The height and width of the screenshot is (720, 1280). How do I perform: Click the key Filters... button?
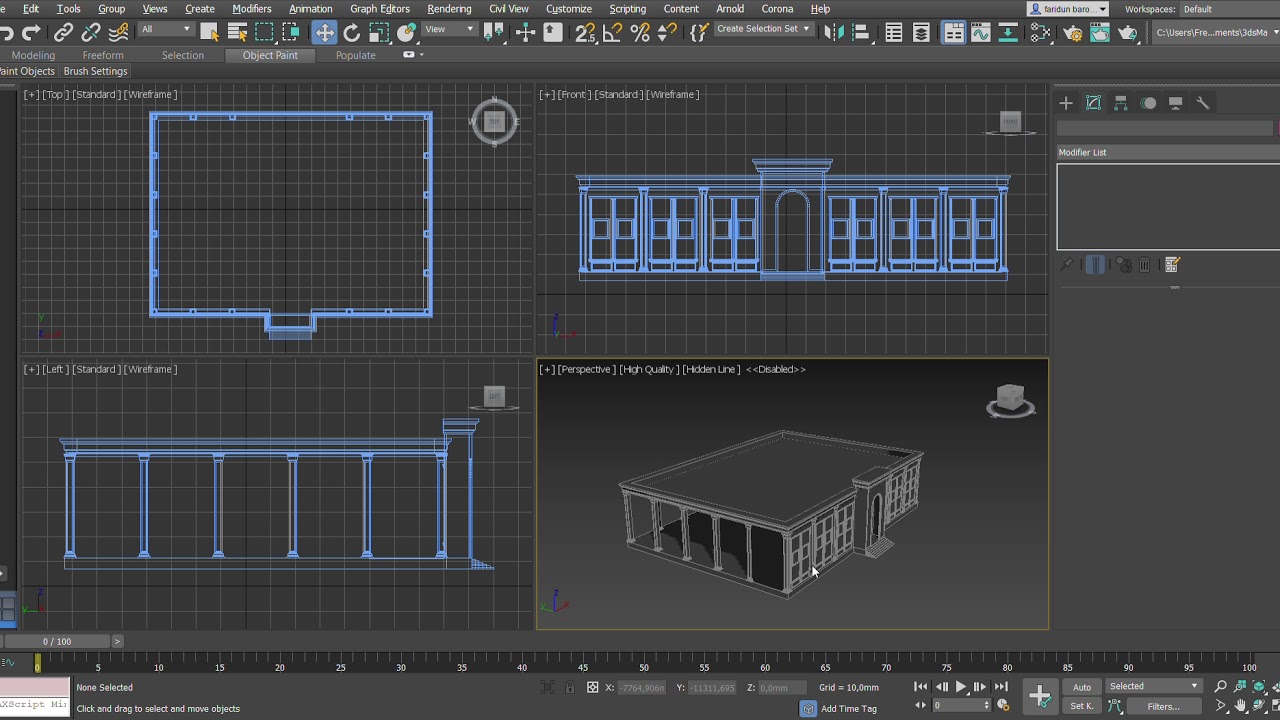coord(1163,706)
